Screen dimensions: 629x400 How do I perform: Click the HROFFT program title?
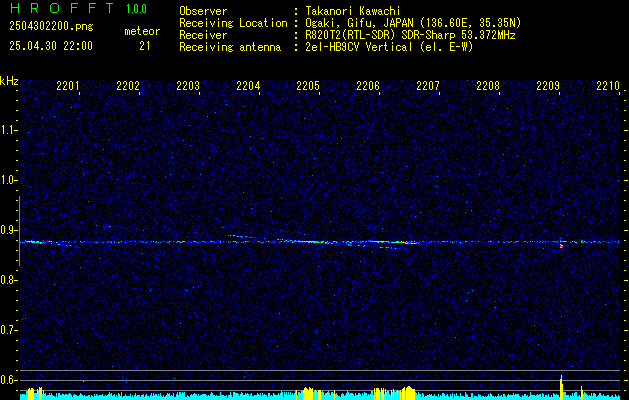(x=62, y=8)
